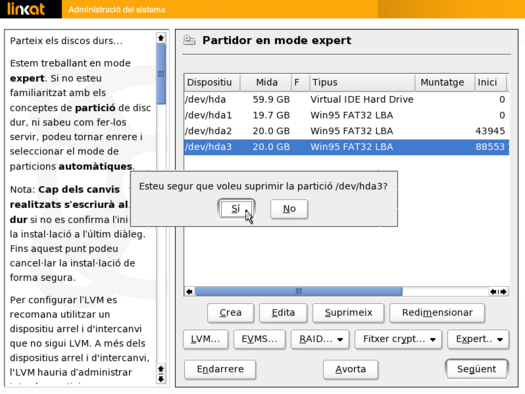The image size is (525, 394).
Task: Click the help panel scroll-up arrow
Action: [161, 38]
